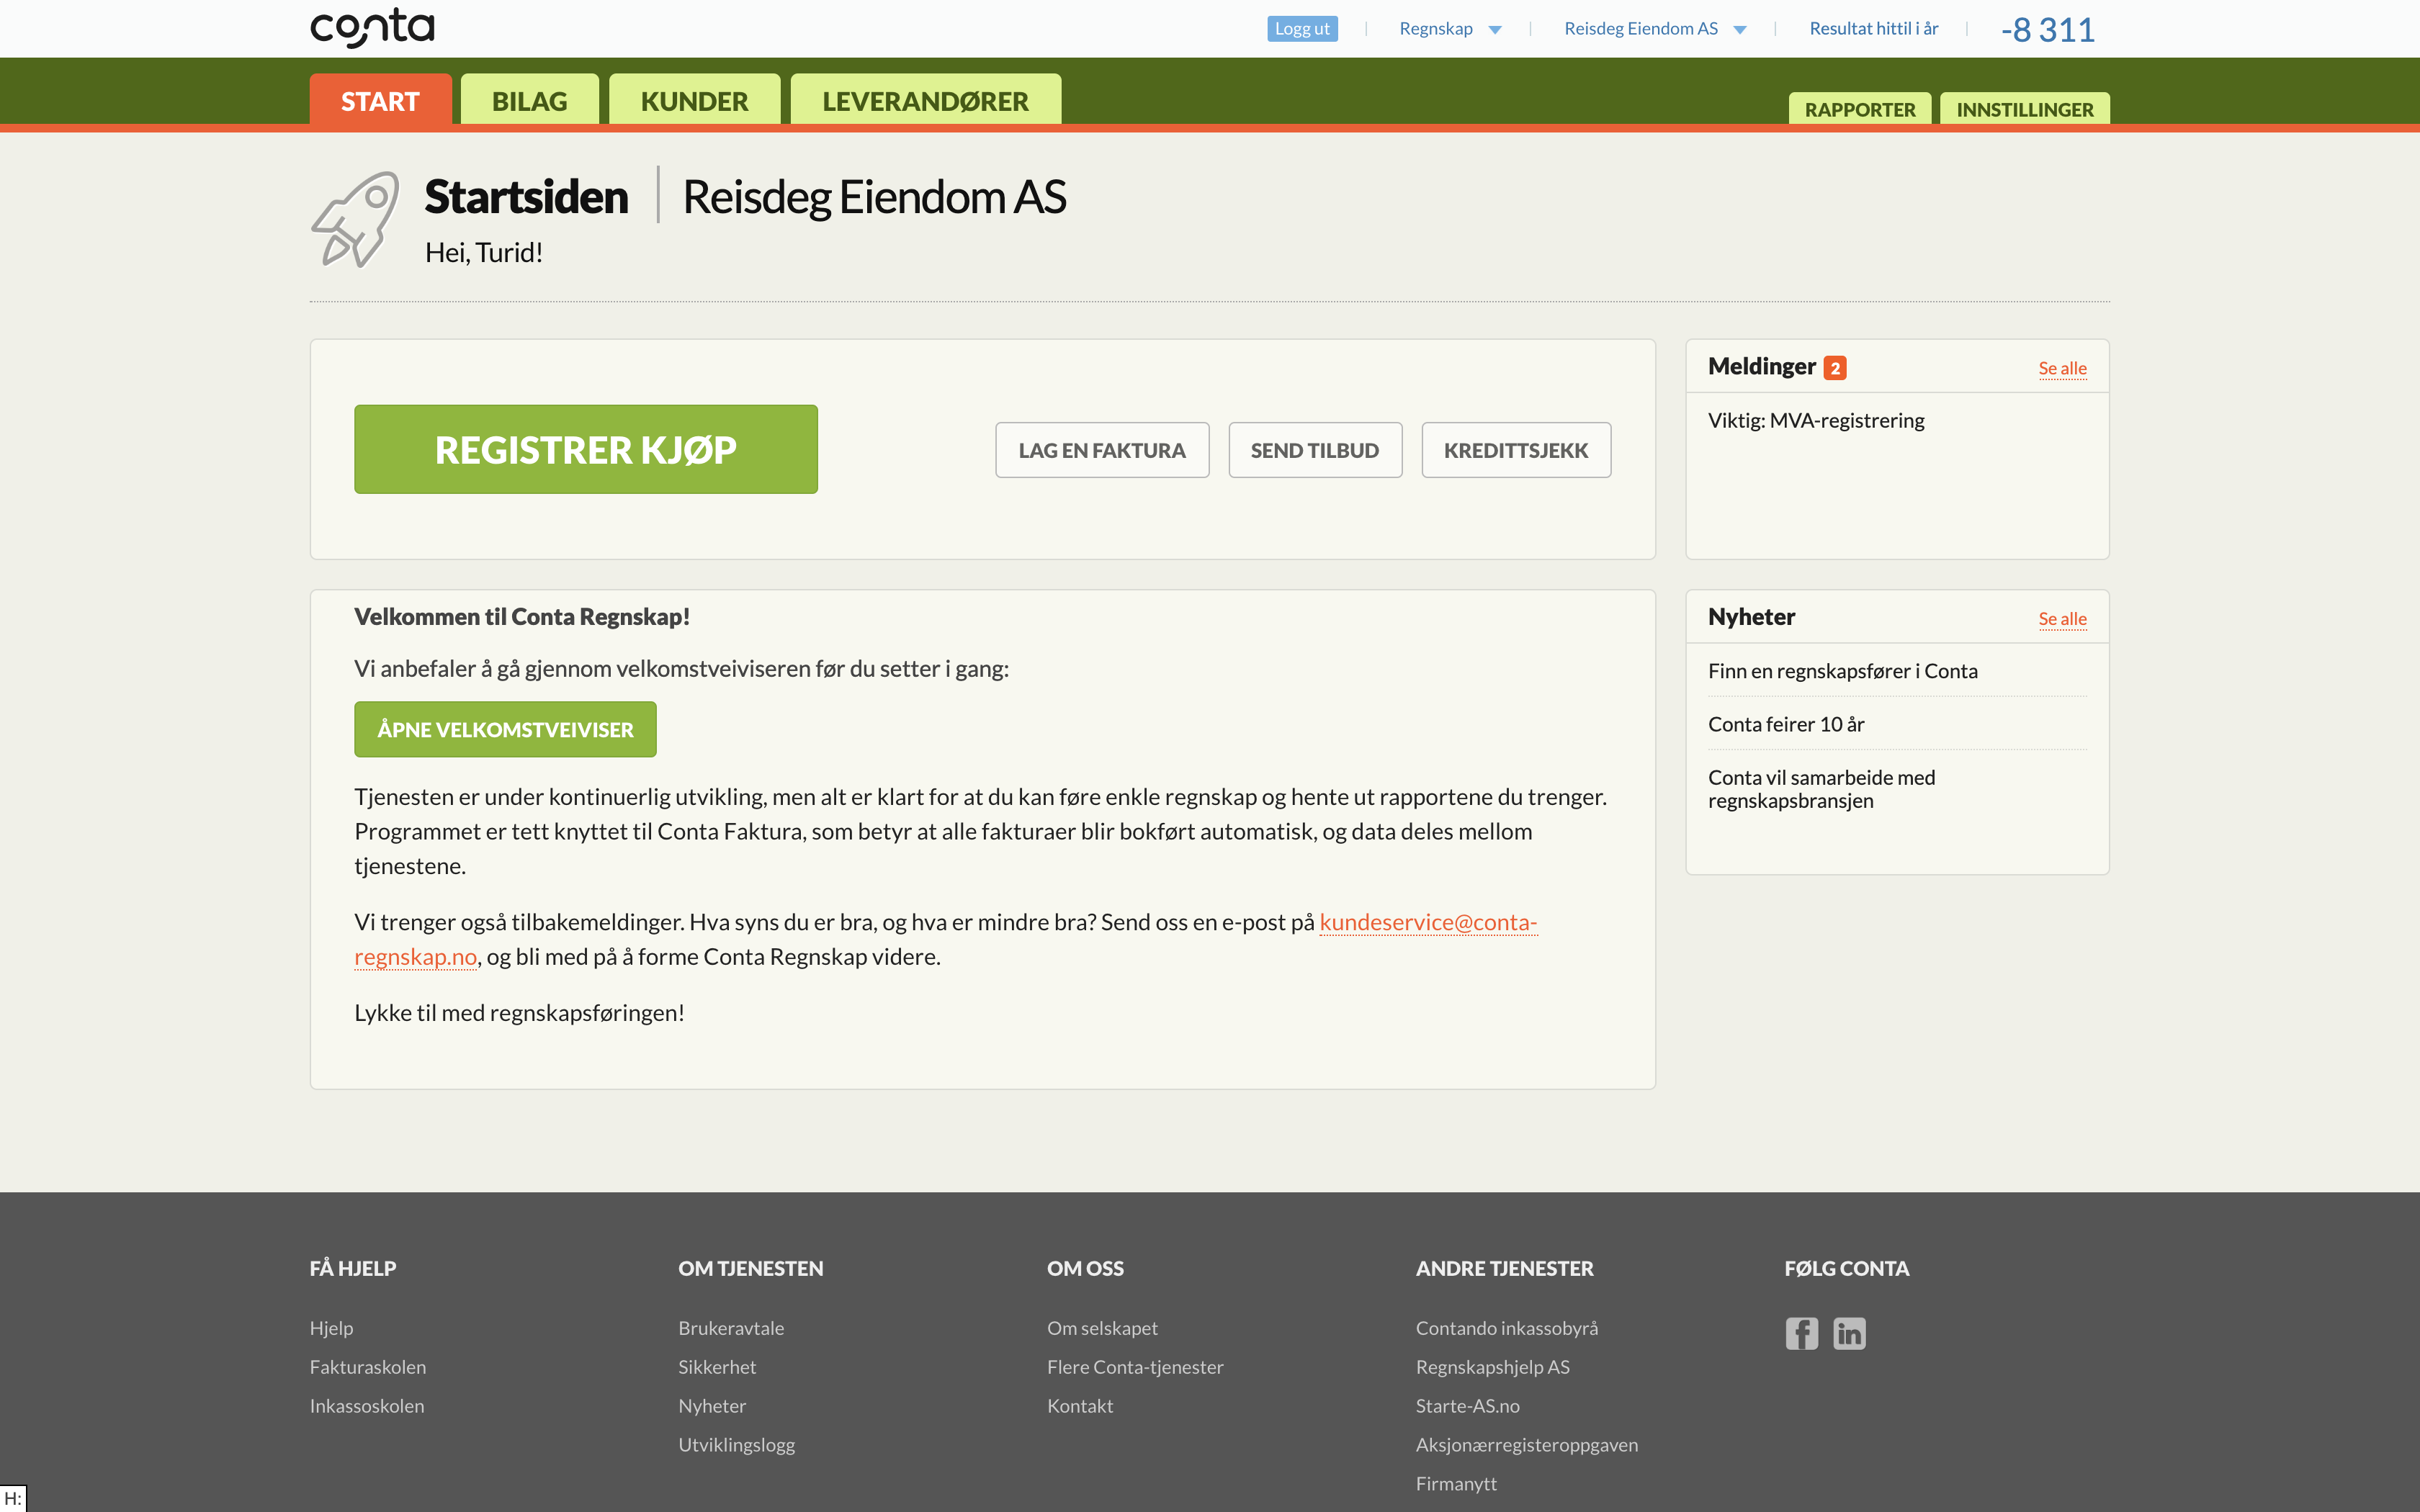Click the REGISTRER KJØP button
2420x1512 pixels.
[x=586, y=449]
